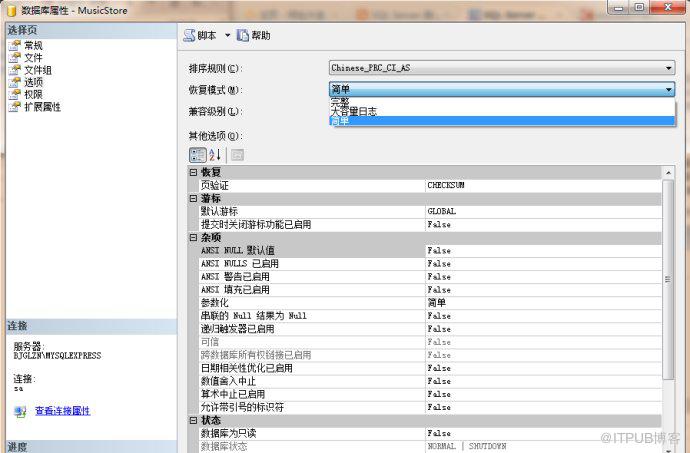690x453 pixels.
Task: Click the 帮助 help button
Action: point(254,35)
